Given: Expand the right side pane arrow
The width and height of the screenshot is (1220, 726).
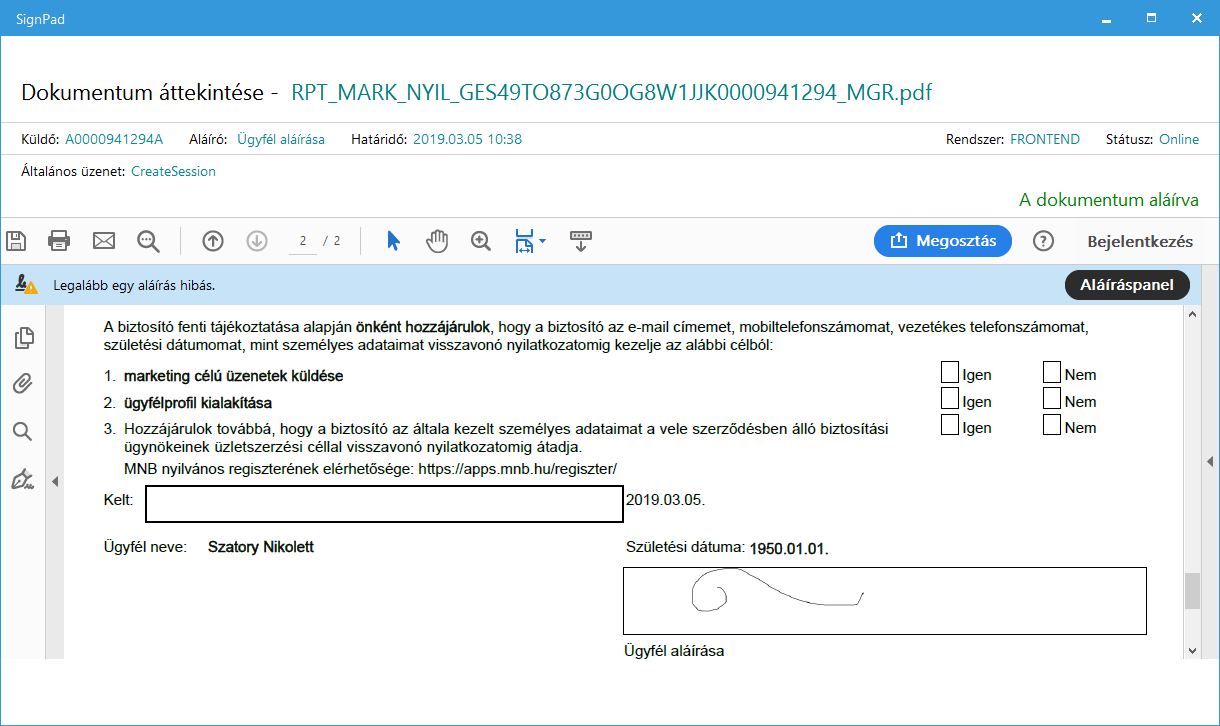Looking at the screenshot, I should coord(1210,459).
